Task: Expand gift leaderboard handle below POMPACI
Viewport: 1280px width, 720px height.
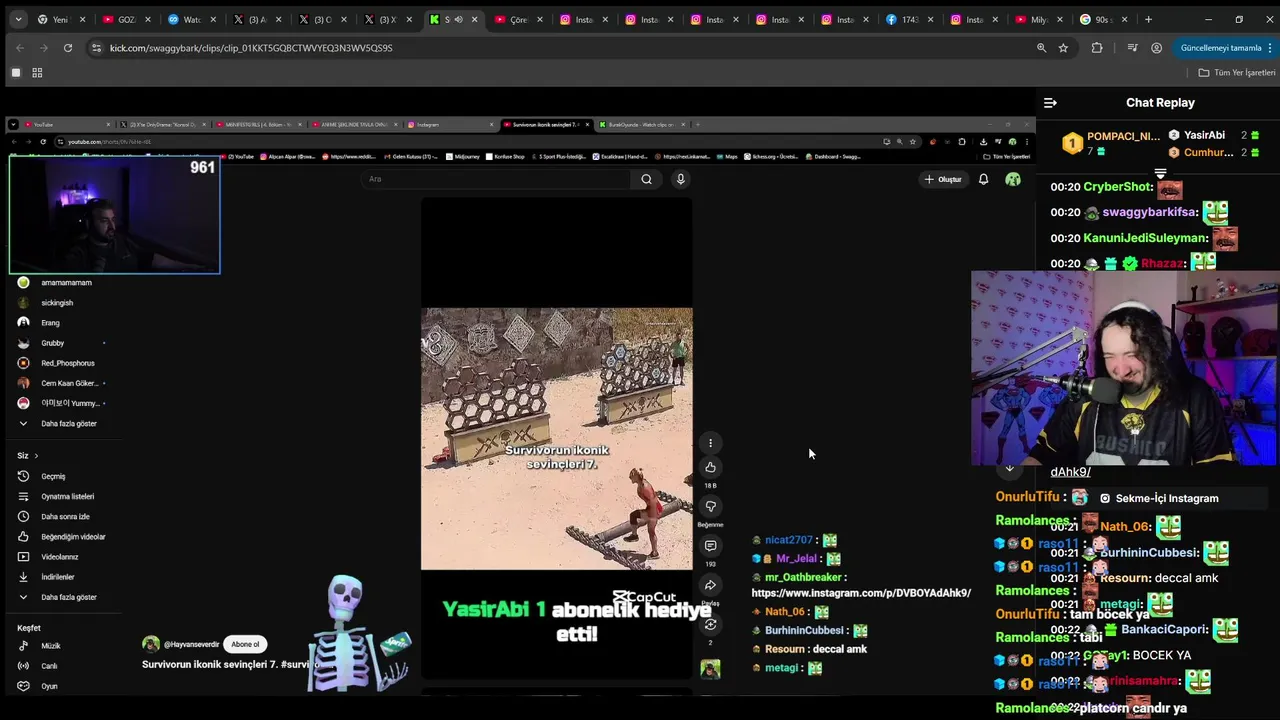Action: pos(1160,172)
